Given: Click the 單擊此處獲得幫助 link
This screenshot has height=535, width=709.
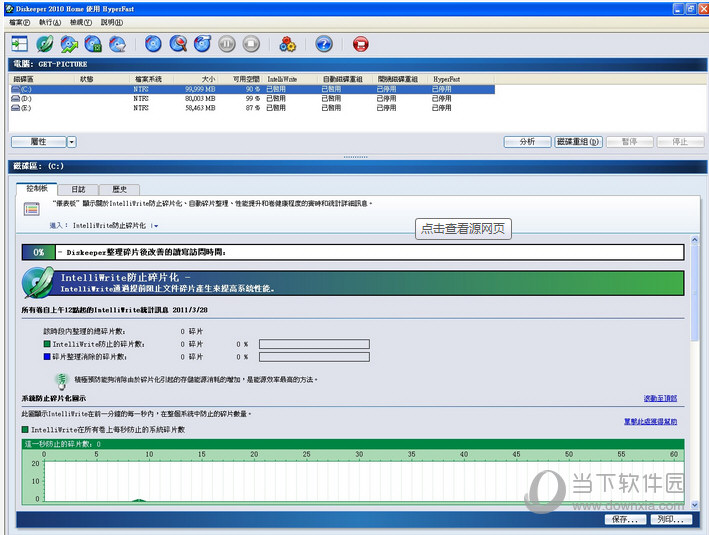Looking at the screenshot, I should [650, 421].
